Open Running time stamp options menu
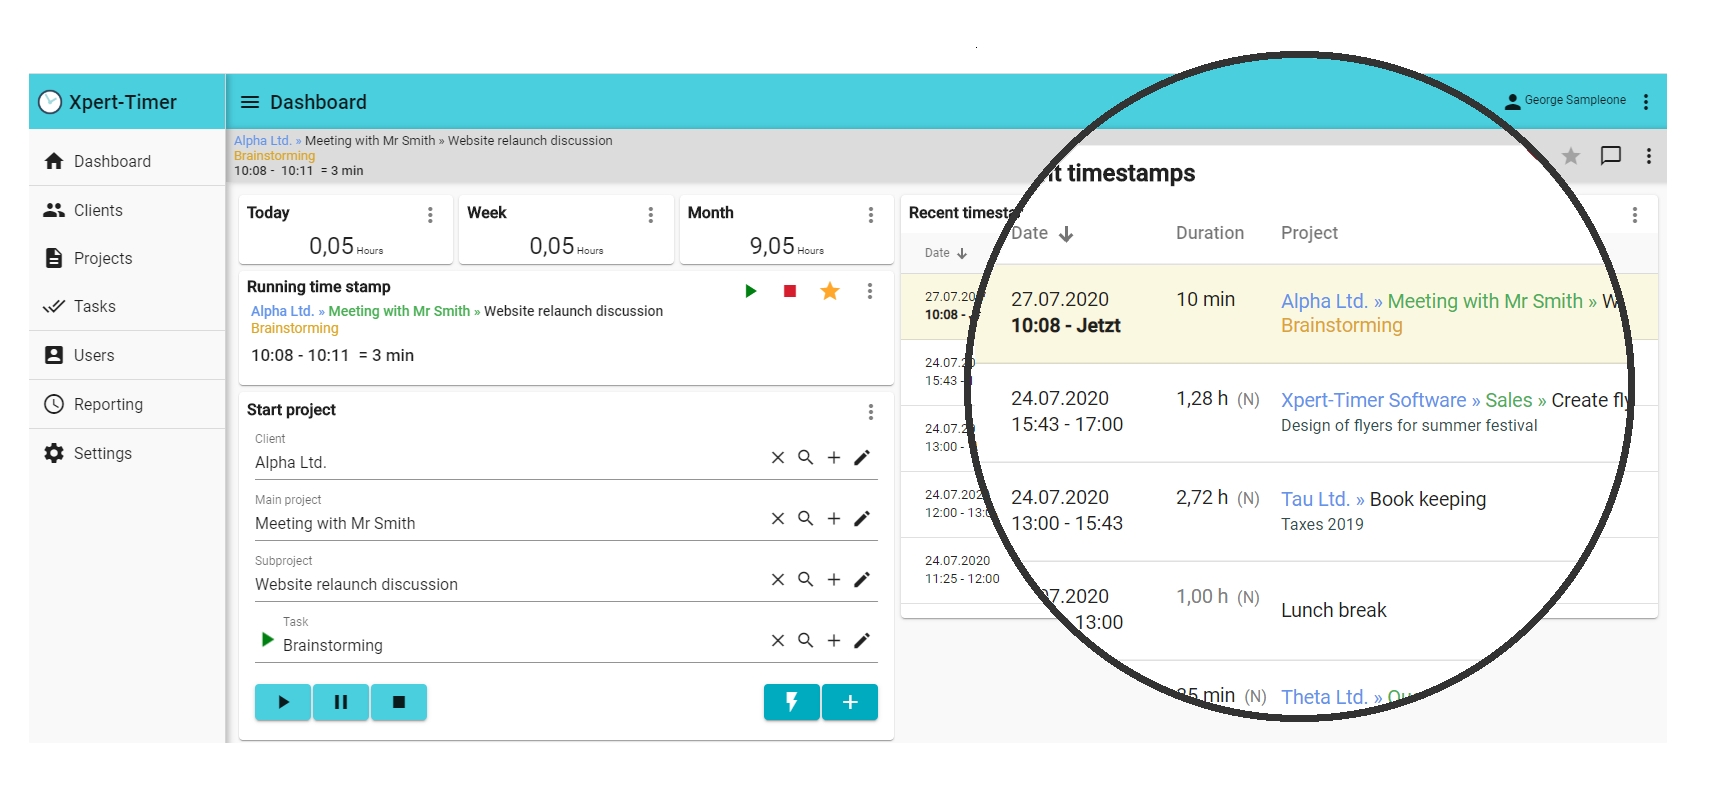This screenshot has width=1736, height=790. tap(870, 291)
